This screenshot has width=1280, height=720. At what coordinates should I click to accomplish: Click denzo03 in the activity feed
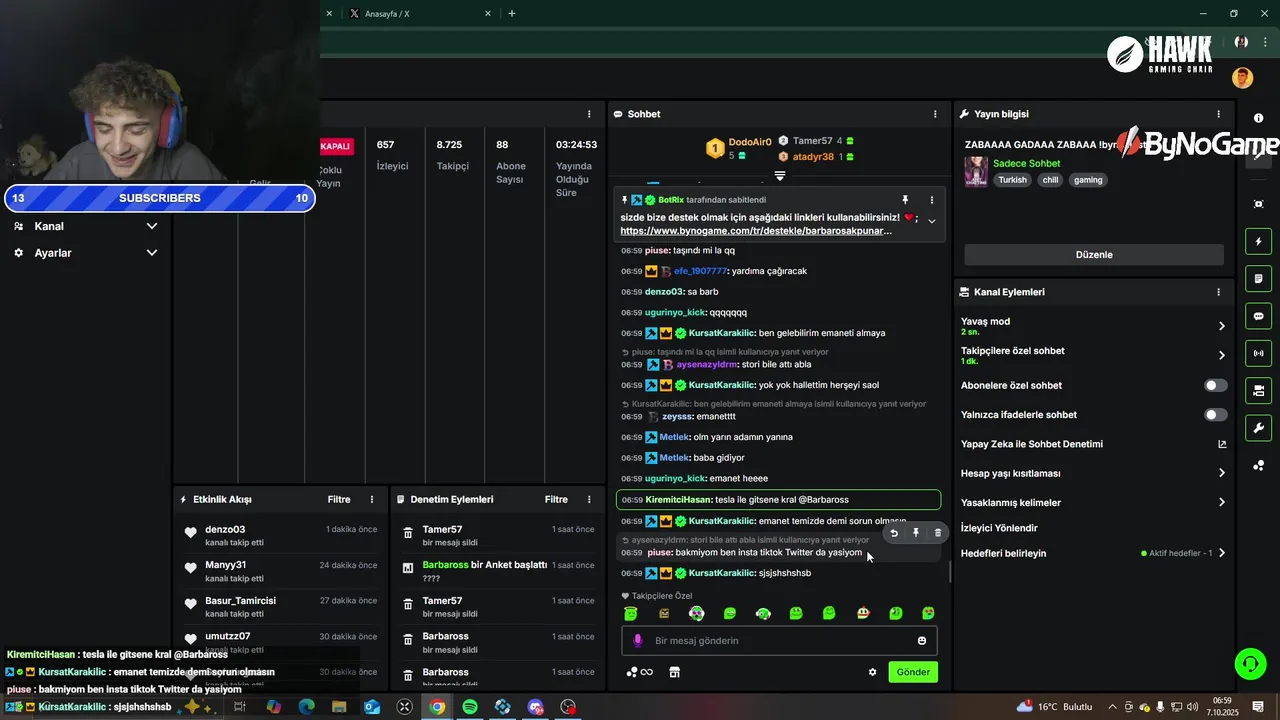(225, 529)
